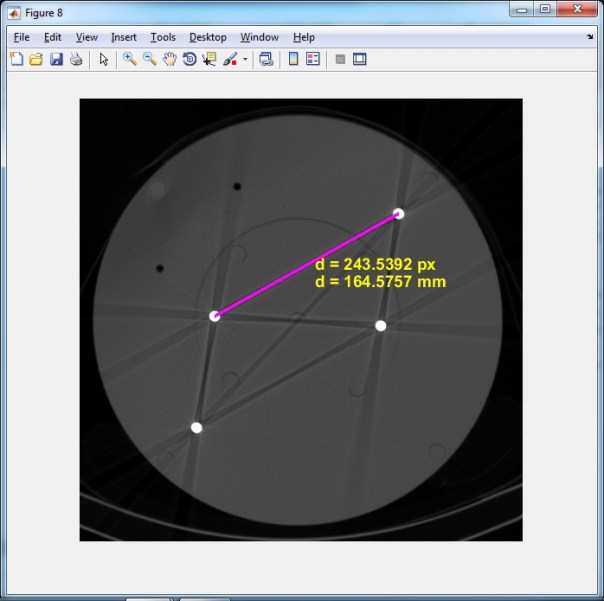604x601 pixels.
Task: Enable the Rotate 3D tool
Action: (x=189, y=60)
